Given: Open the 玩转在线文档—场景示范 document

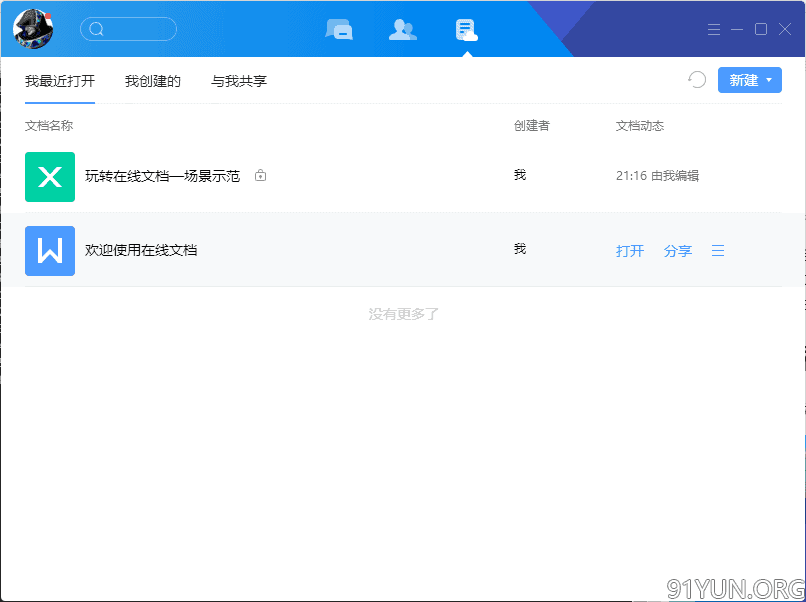Looking at the screenshot, I should [x=162, y=176].
